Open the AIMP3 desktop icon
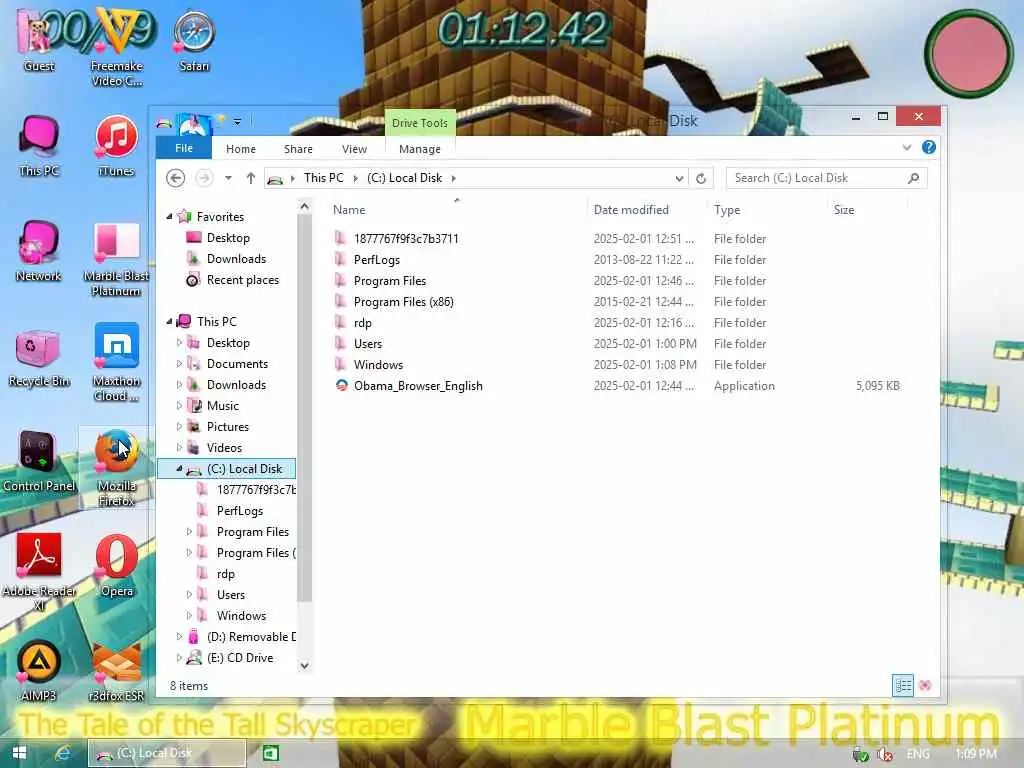This screenshot has height=768, width=1024. coord(39,671)
